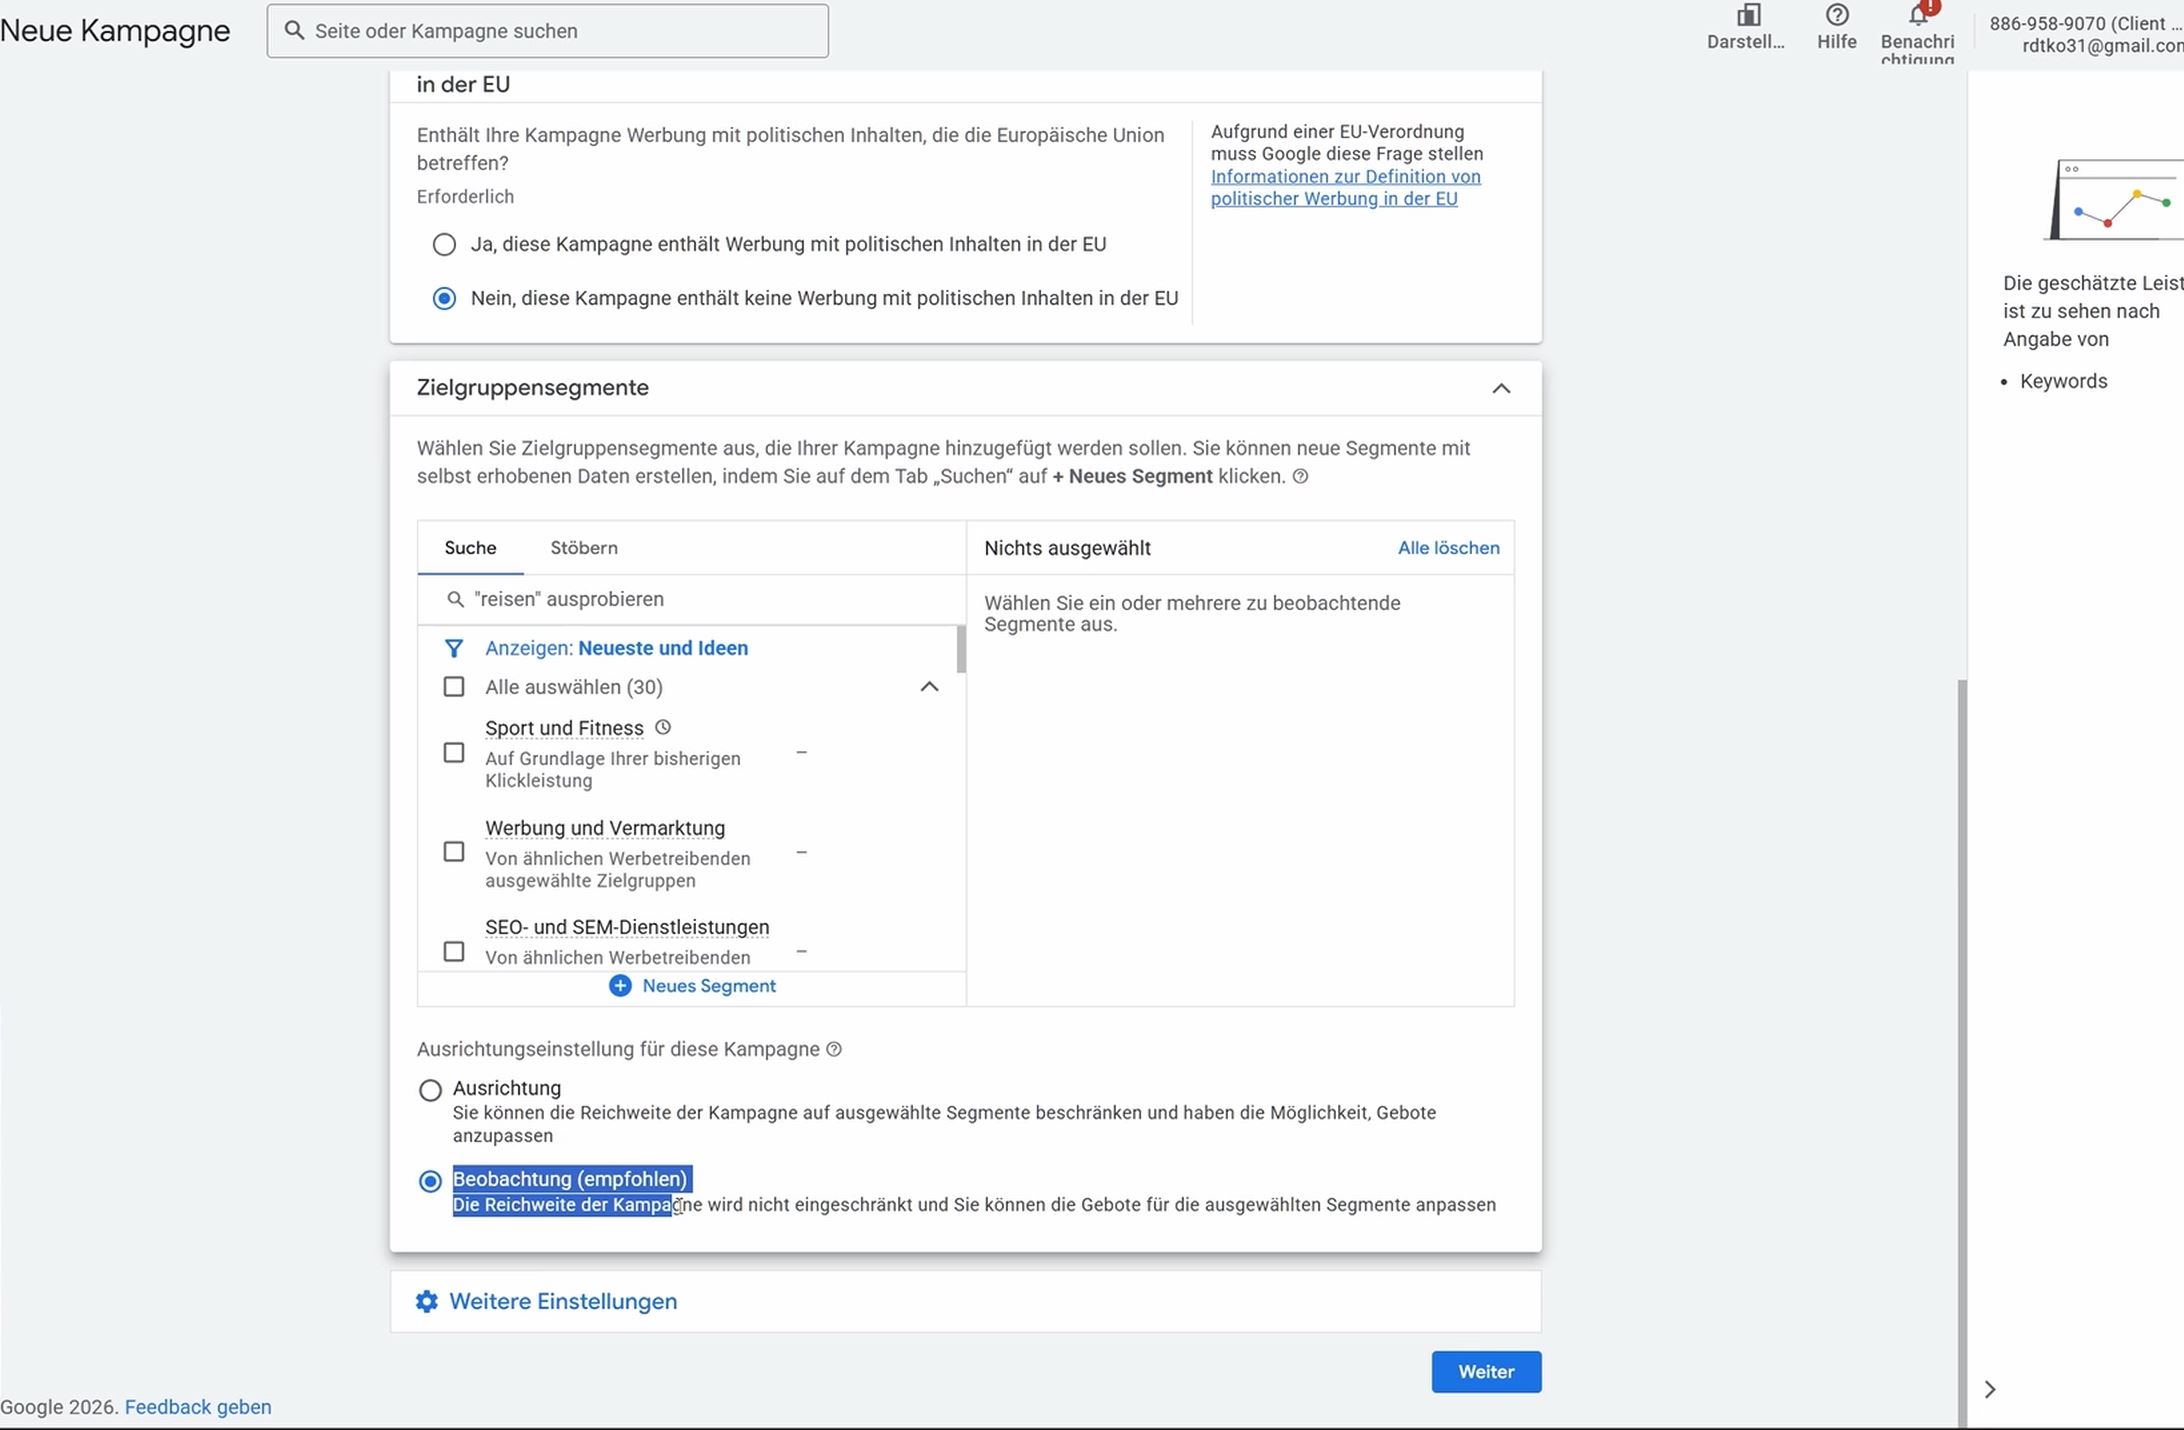Click the plus icon to add Neues Segment

(620, 985)
